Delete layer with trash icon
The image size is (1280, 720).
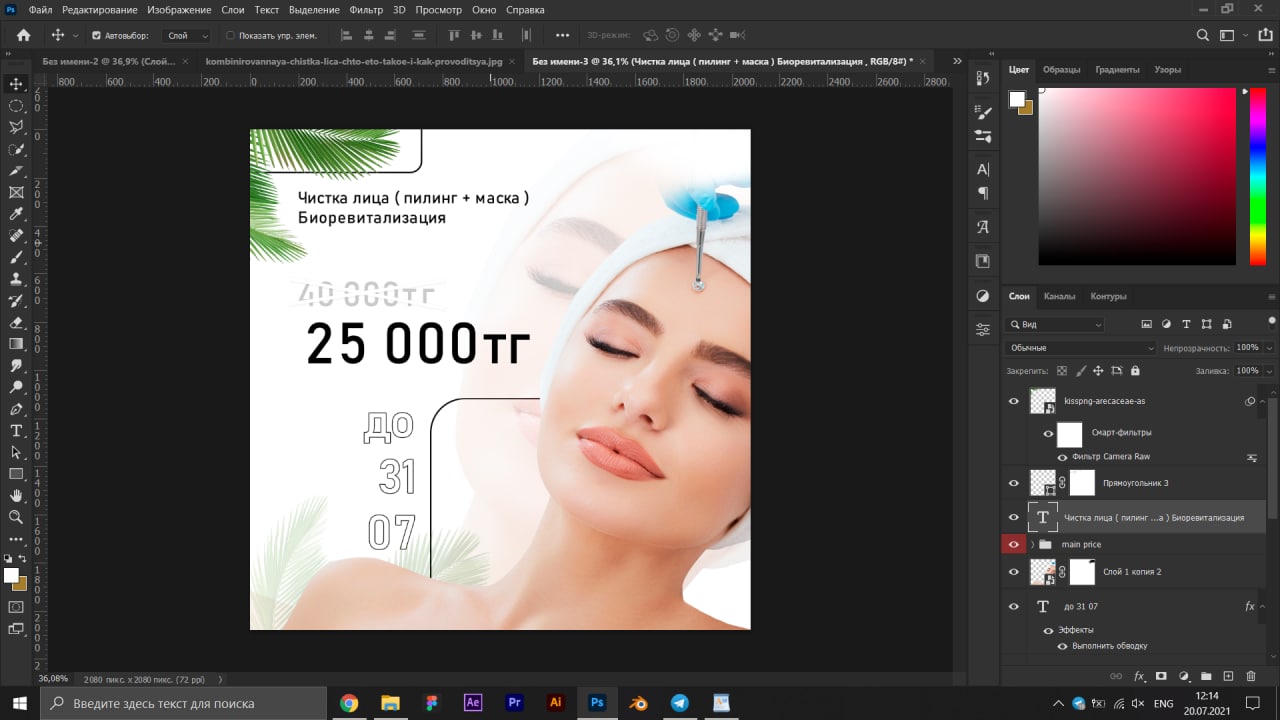1253,676
